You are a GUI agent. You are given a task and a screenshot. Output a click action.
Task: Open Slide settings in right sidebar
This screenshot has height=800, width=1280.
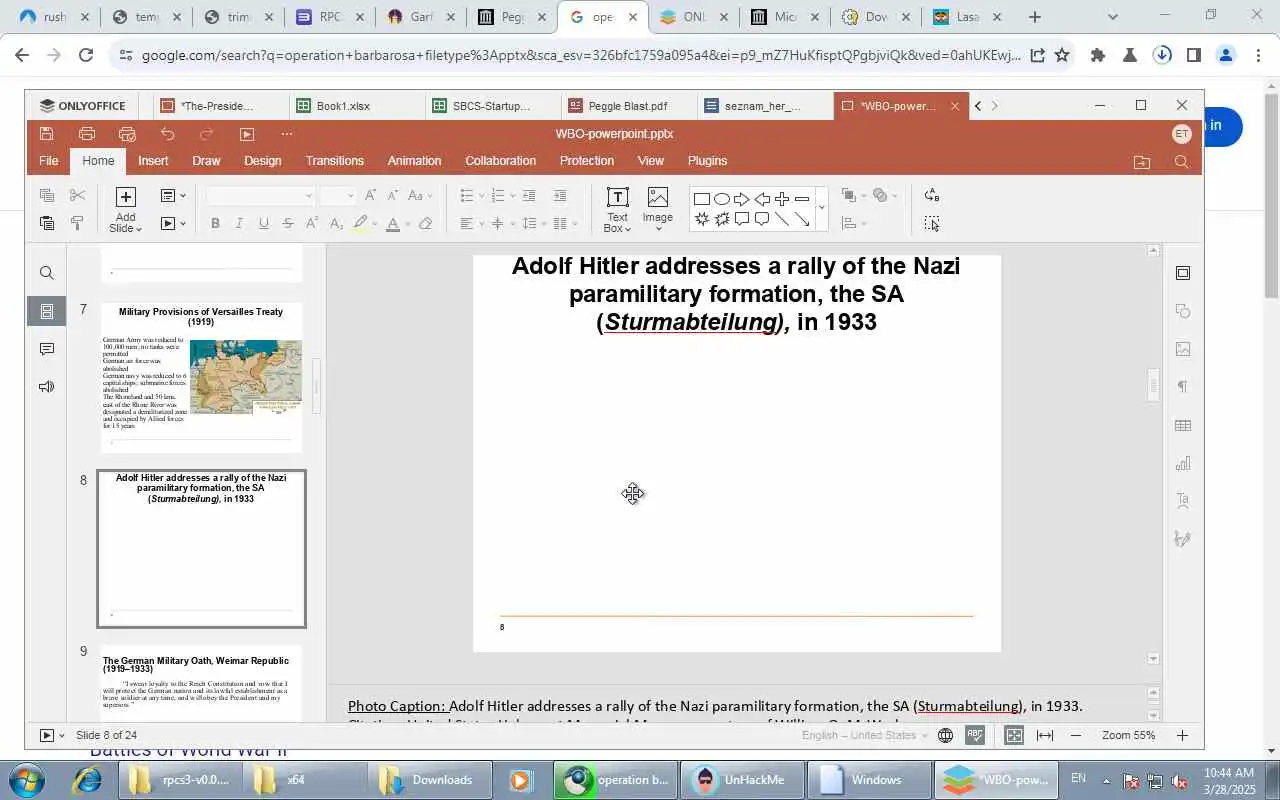pos(1183,273)
